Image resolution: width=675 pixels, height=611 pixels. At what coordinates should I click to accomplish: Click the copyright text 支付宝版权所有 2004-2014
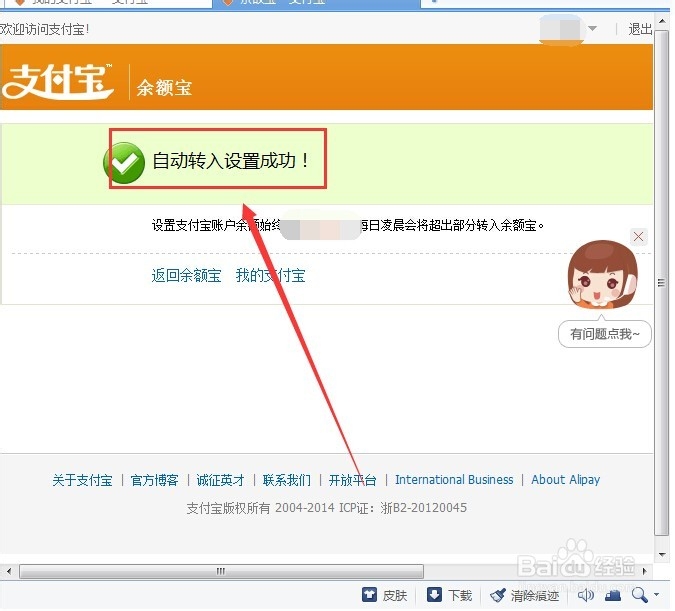pyautogui.click(x=260, y=508)
